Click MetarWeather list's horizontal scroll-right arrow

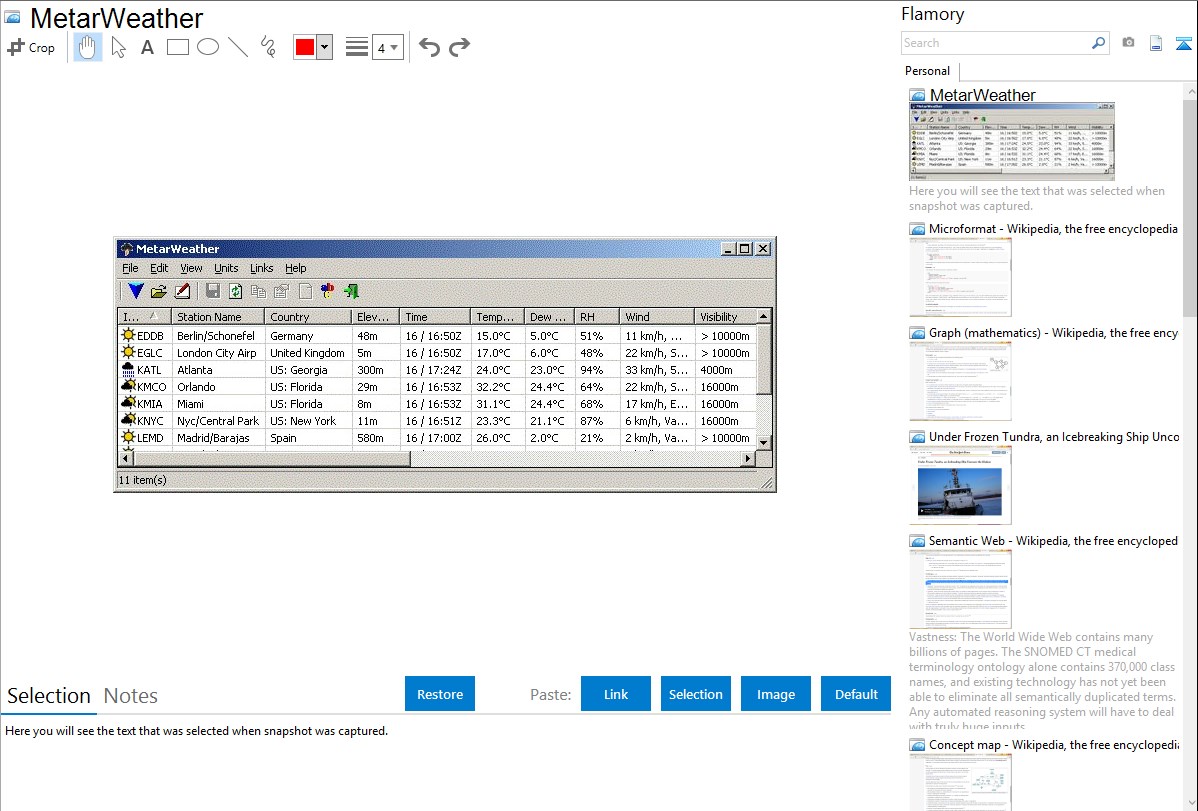click(x=748, y=458)
